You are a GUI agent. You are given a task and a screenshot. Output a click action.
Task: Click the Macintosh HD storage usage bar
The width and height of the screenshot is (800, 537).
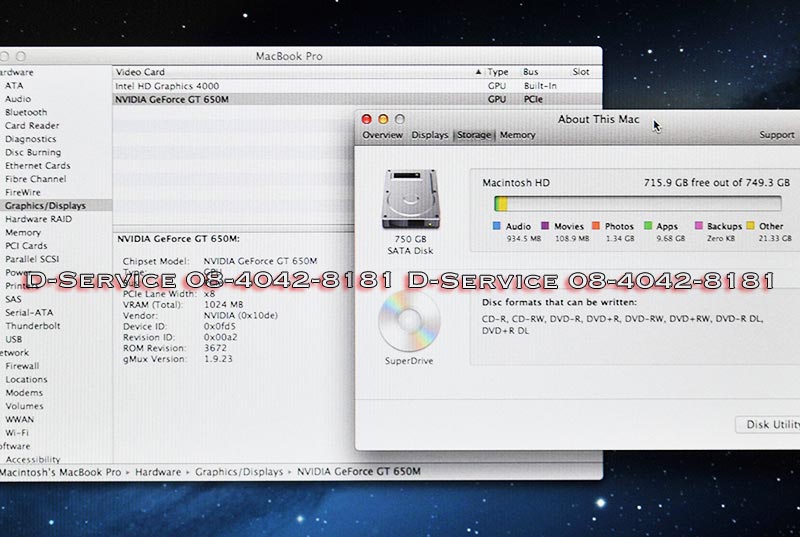[x=637, y=203]
